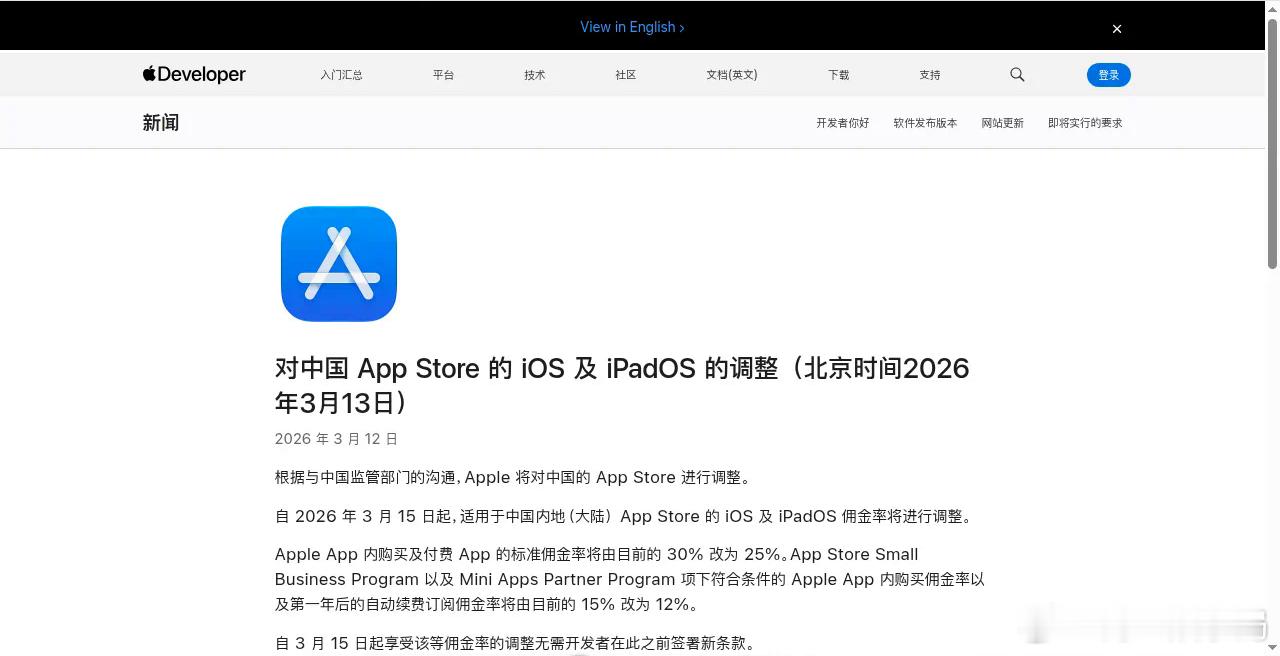The height and width of the screenshot is (656, 1280).
Task: Open the 软件发布版本 tab
Action: coord(925,123)
